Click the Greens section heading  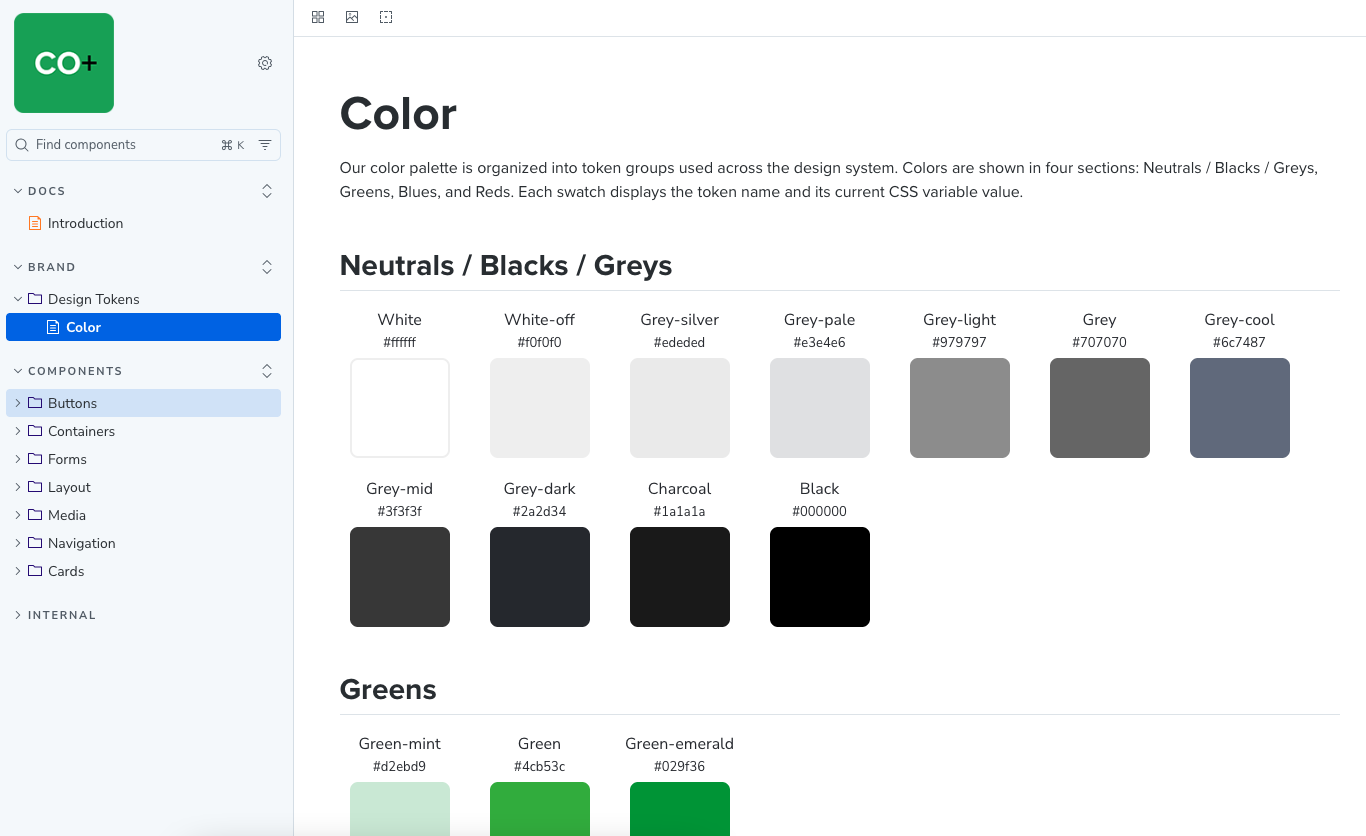(x=388, y=689)
